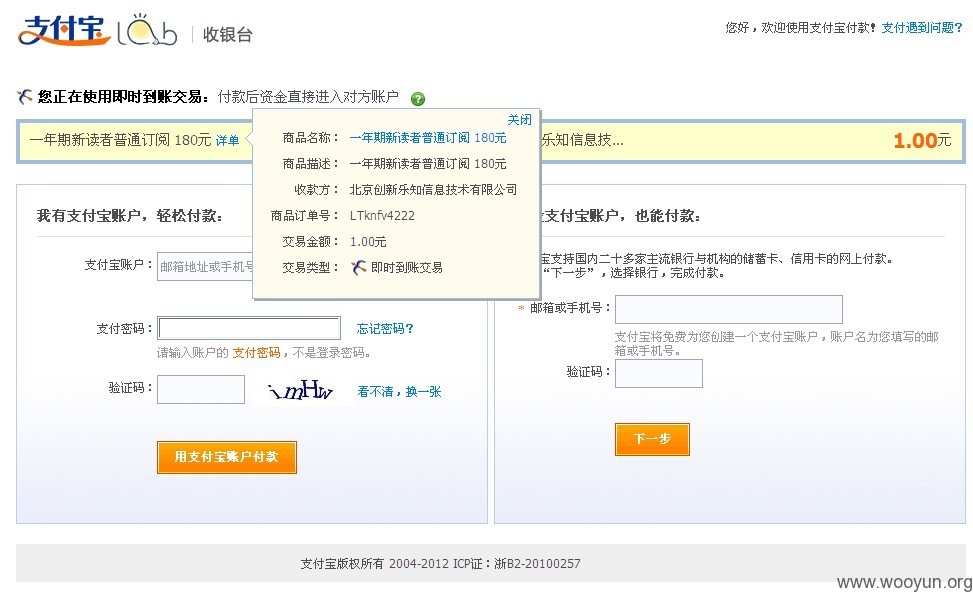Click the orange 支付密码 hint text
Image resolution: width=973 pixels, height=592 pixels.
click(256, 353)
